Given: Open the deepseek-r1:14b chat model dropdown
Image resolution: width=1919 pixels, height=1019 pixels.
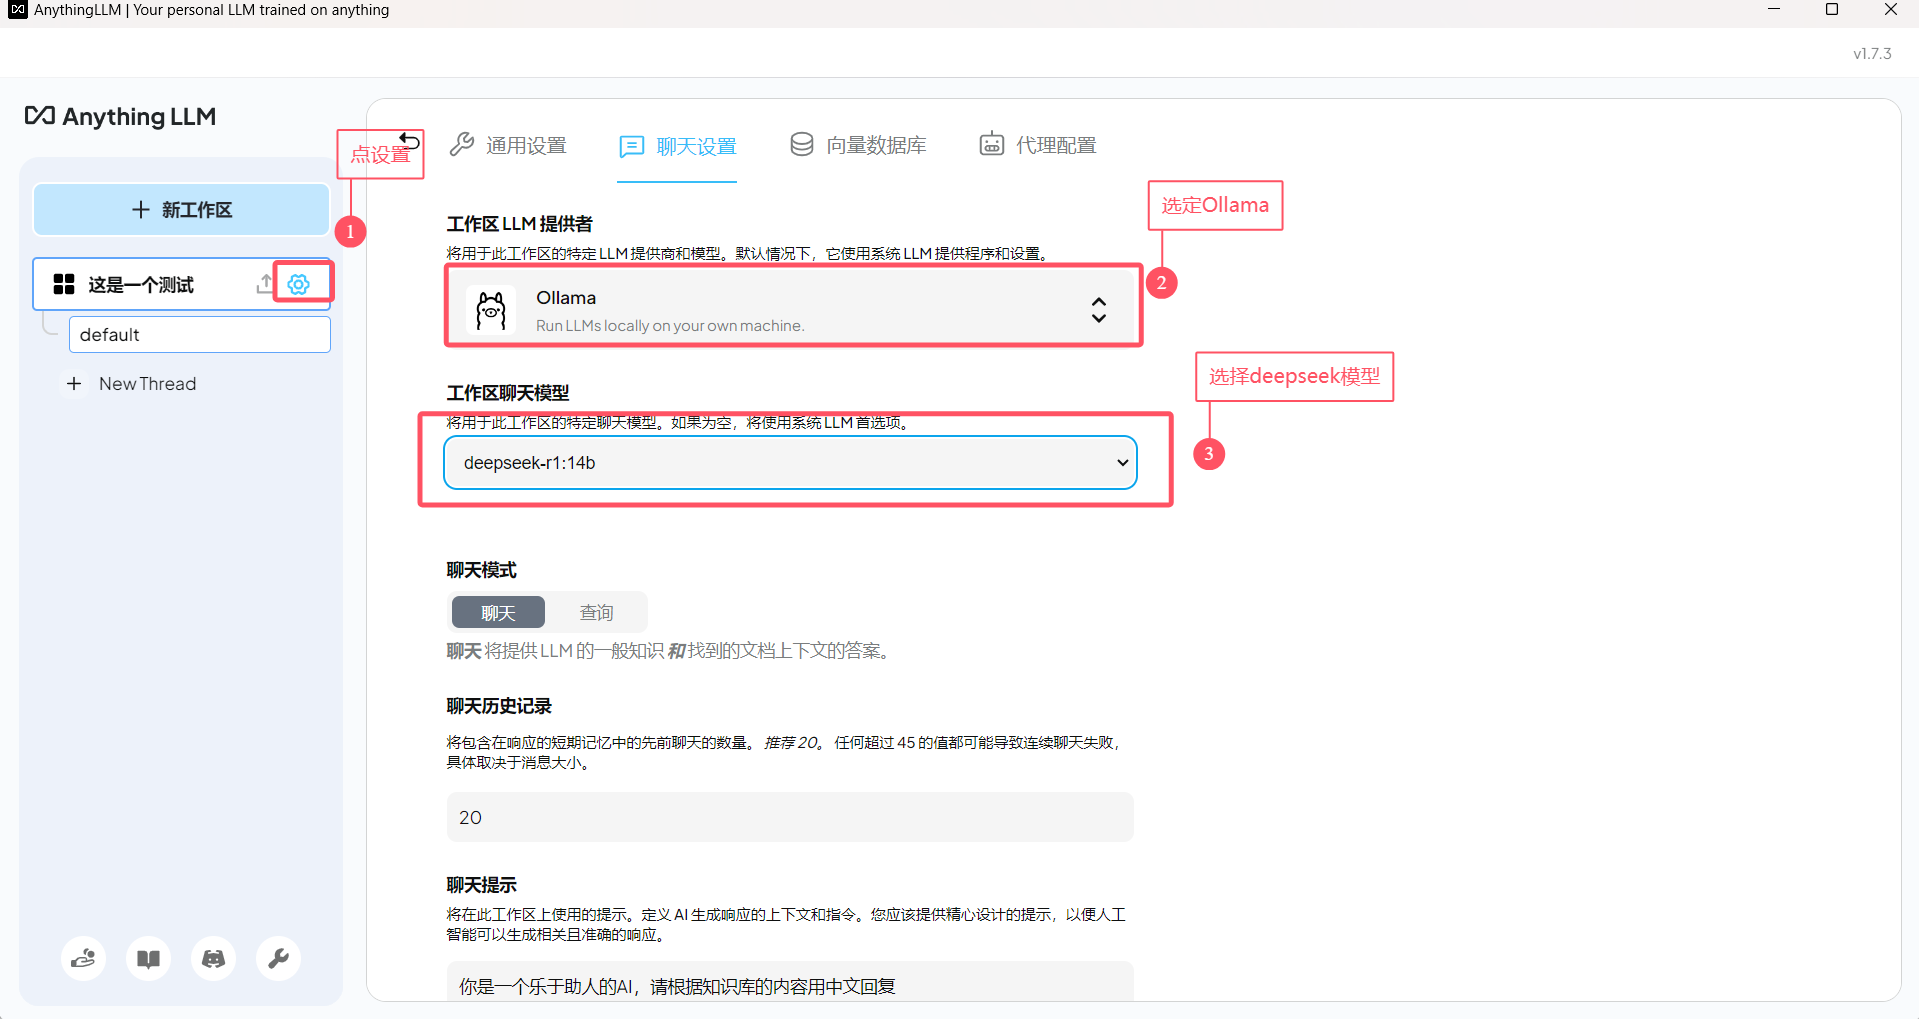Looking at the screenshot, I should coord(790,463).
